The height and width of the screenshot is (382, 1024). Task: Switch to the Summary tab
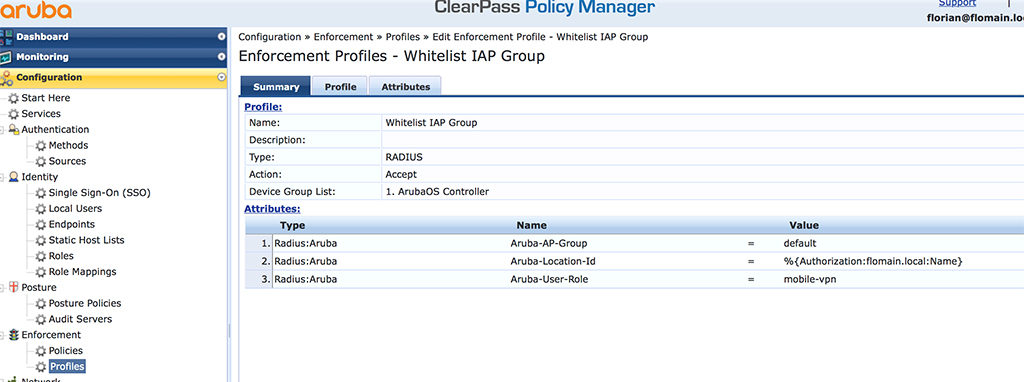coord(276,86)
